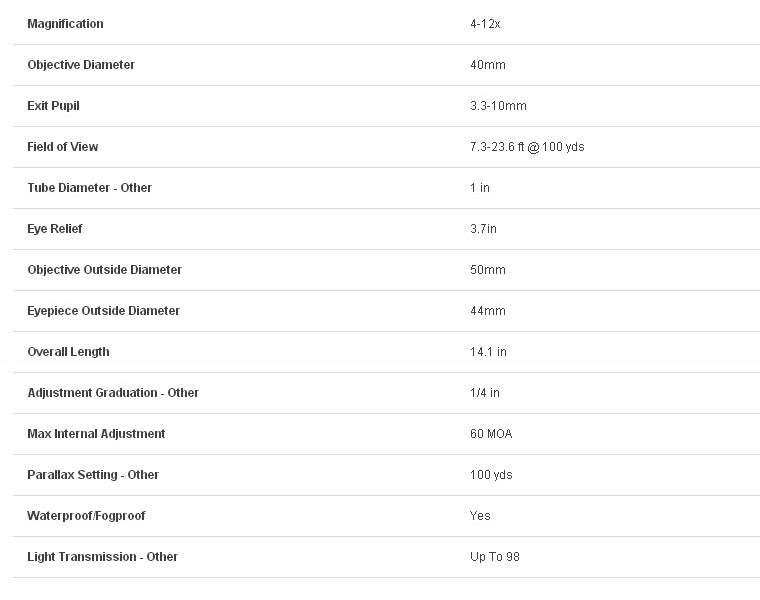Click the Tube Diameter - Other label

point(90,188)
